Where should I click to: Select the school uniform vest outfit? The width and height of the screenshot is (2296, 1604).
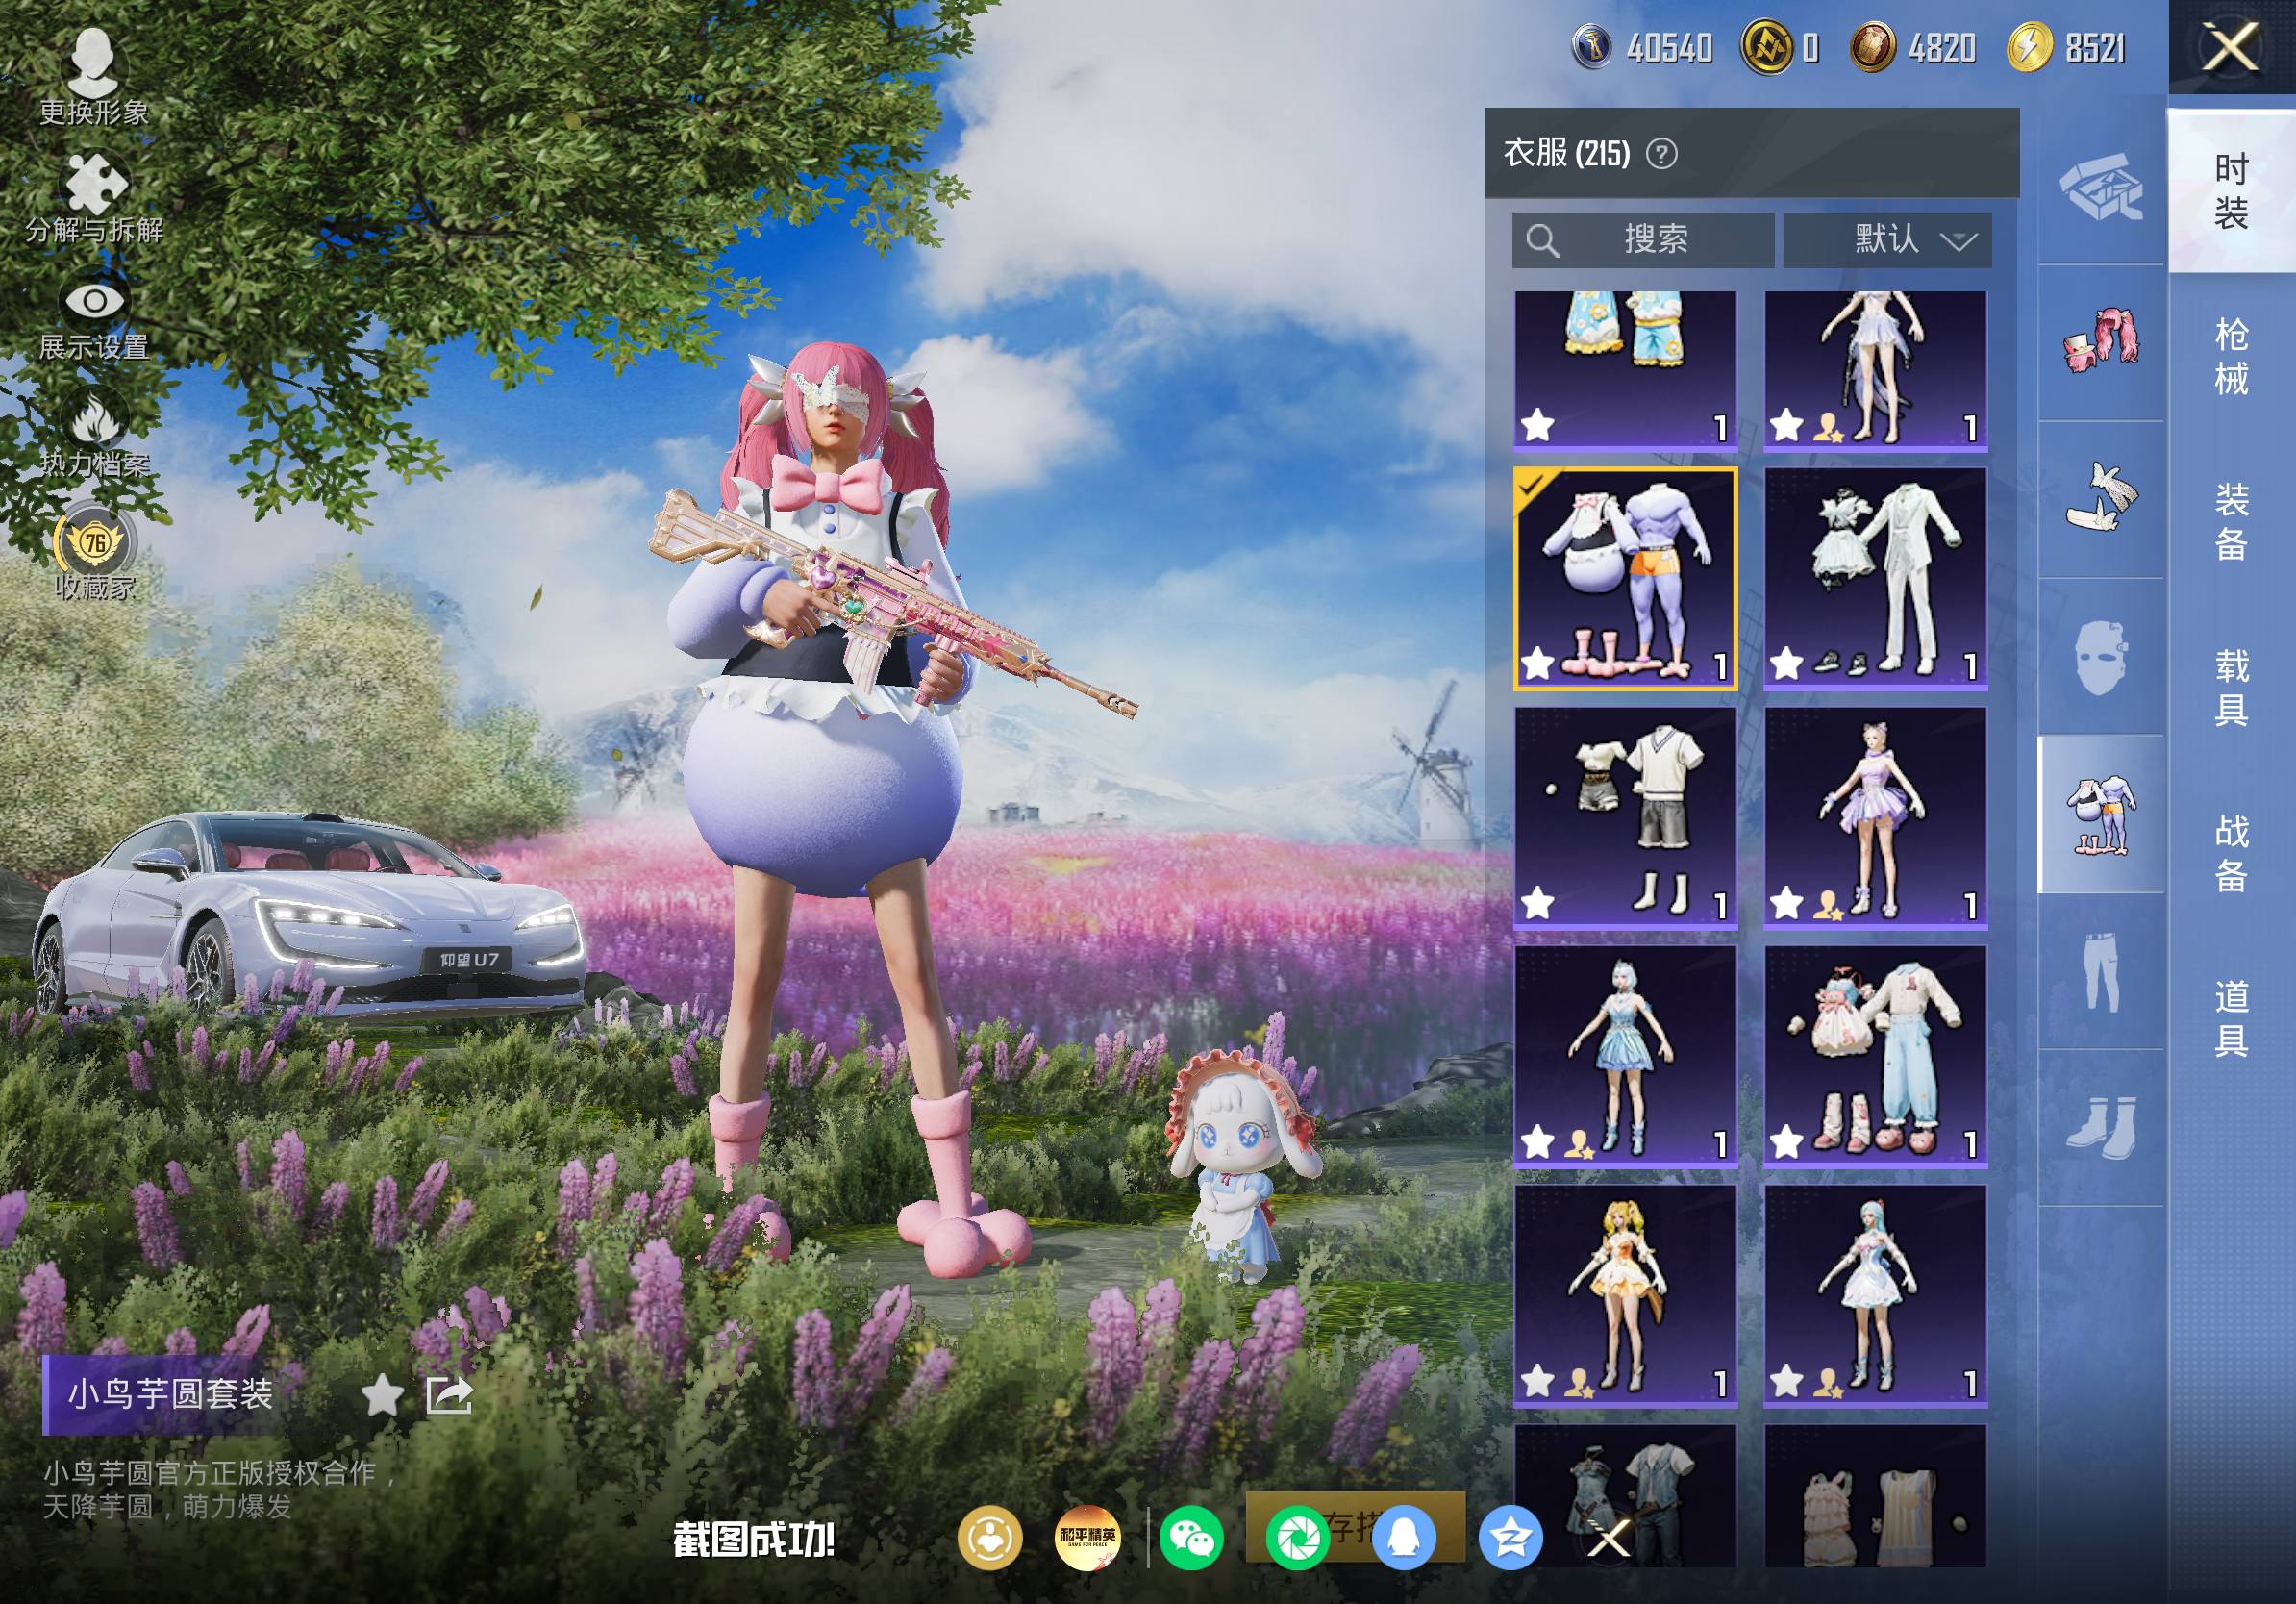[1625, 817]
